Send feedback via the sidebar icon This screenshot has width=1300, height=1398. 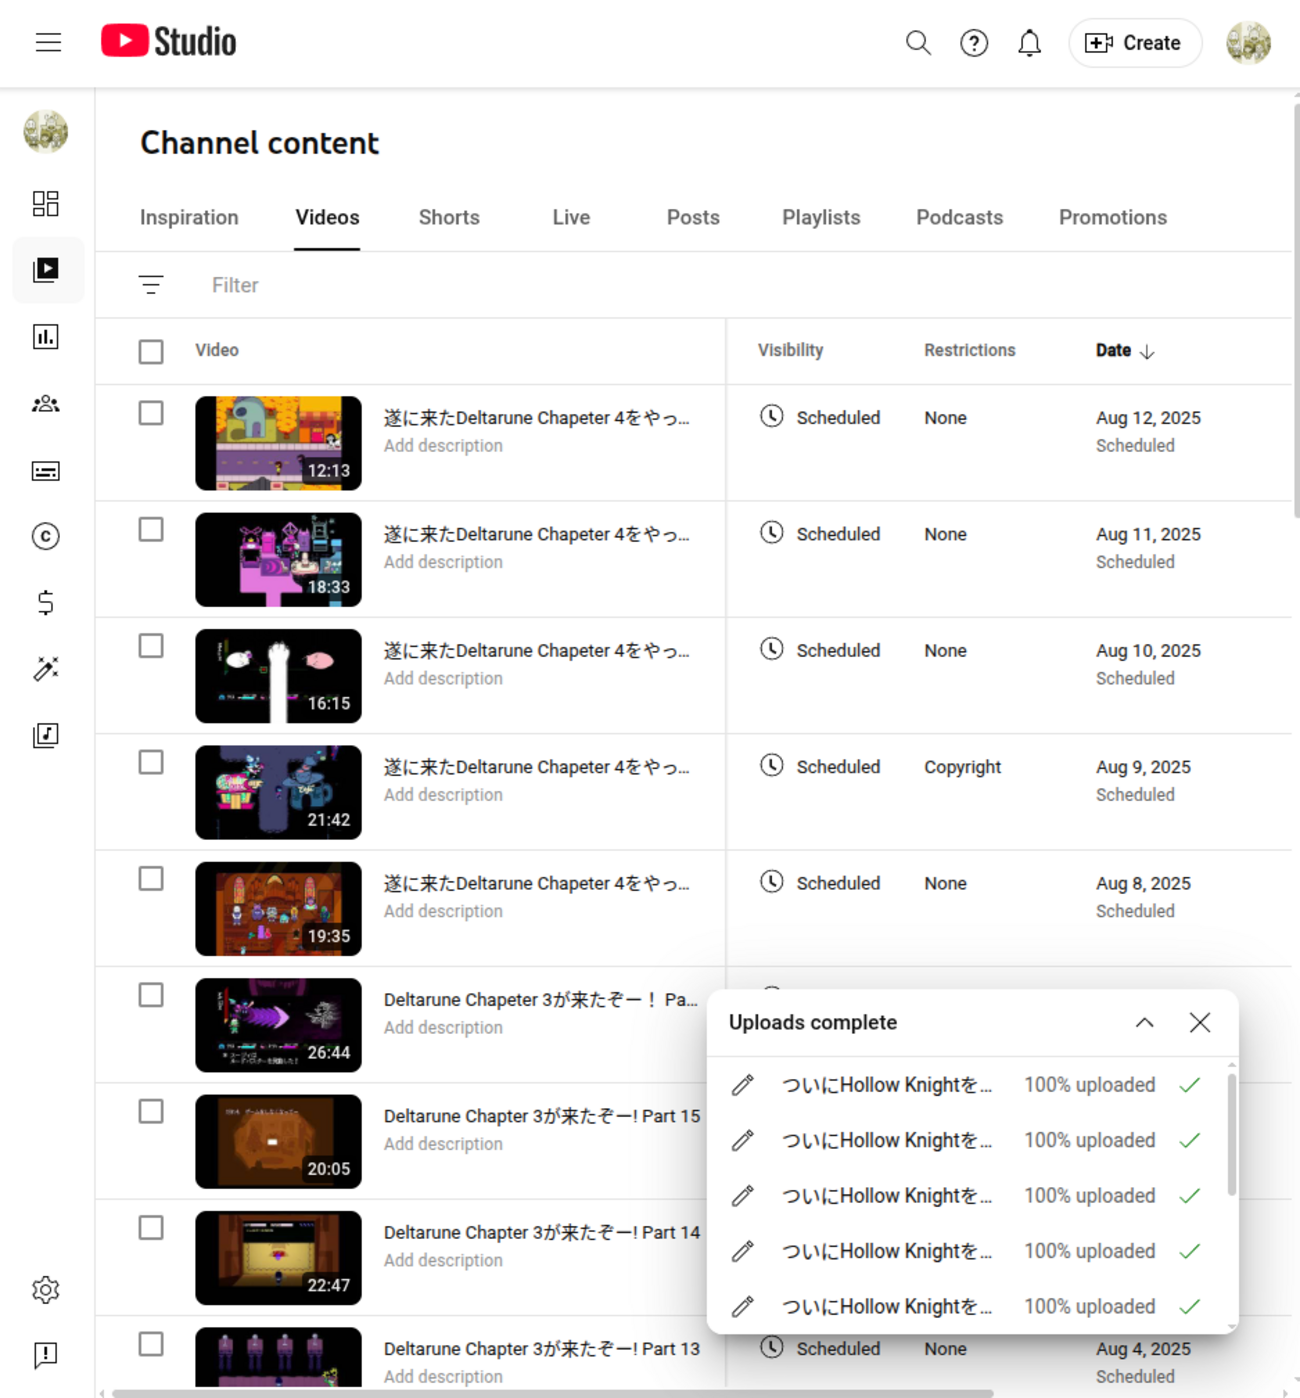pos(46,1355)
